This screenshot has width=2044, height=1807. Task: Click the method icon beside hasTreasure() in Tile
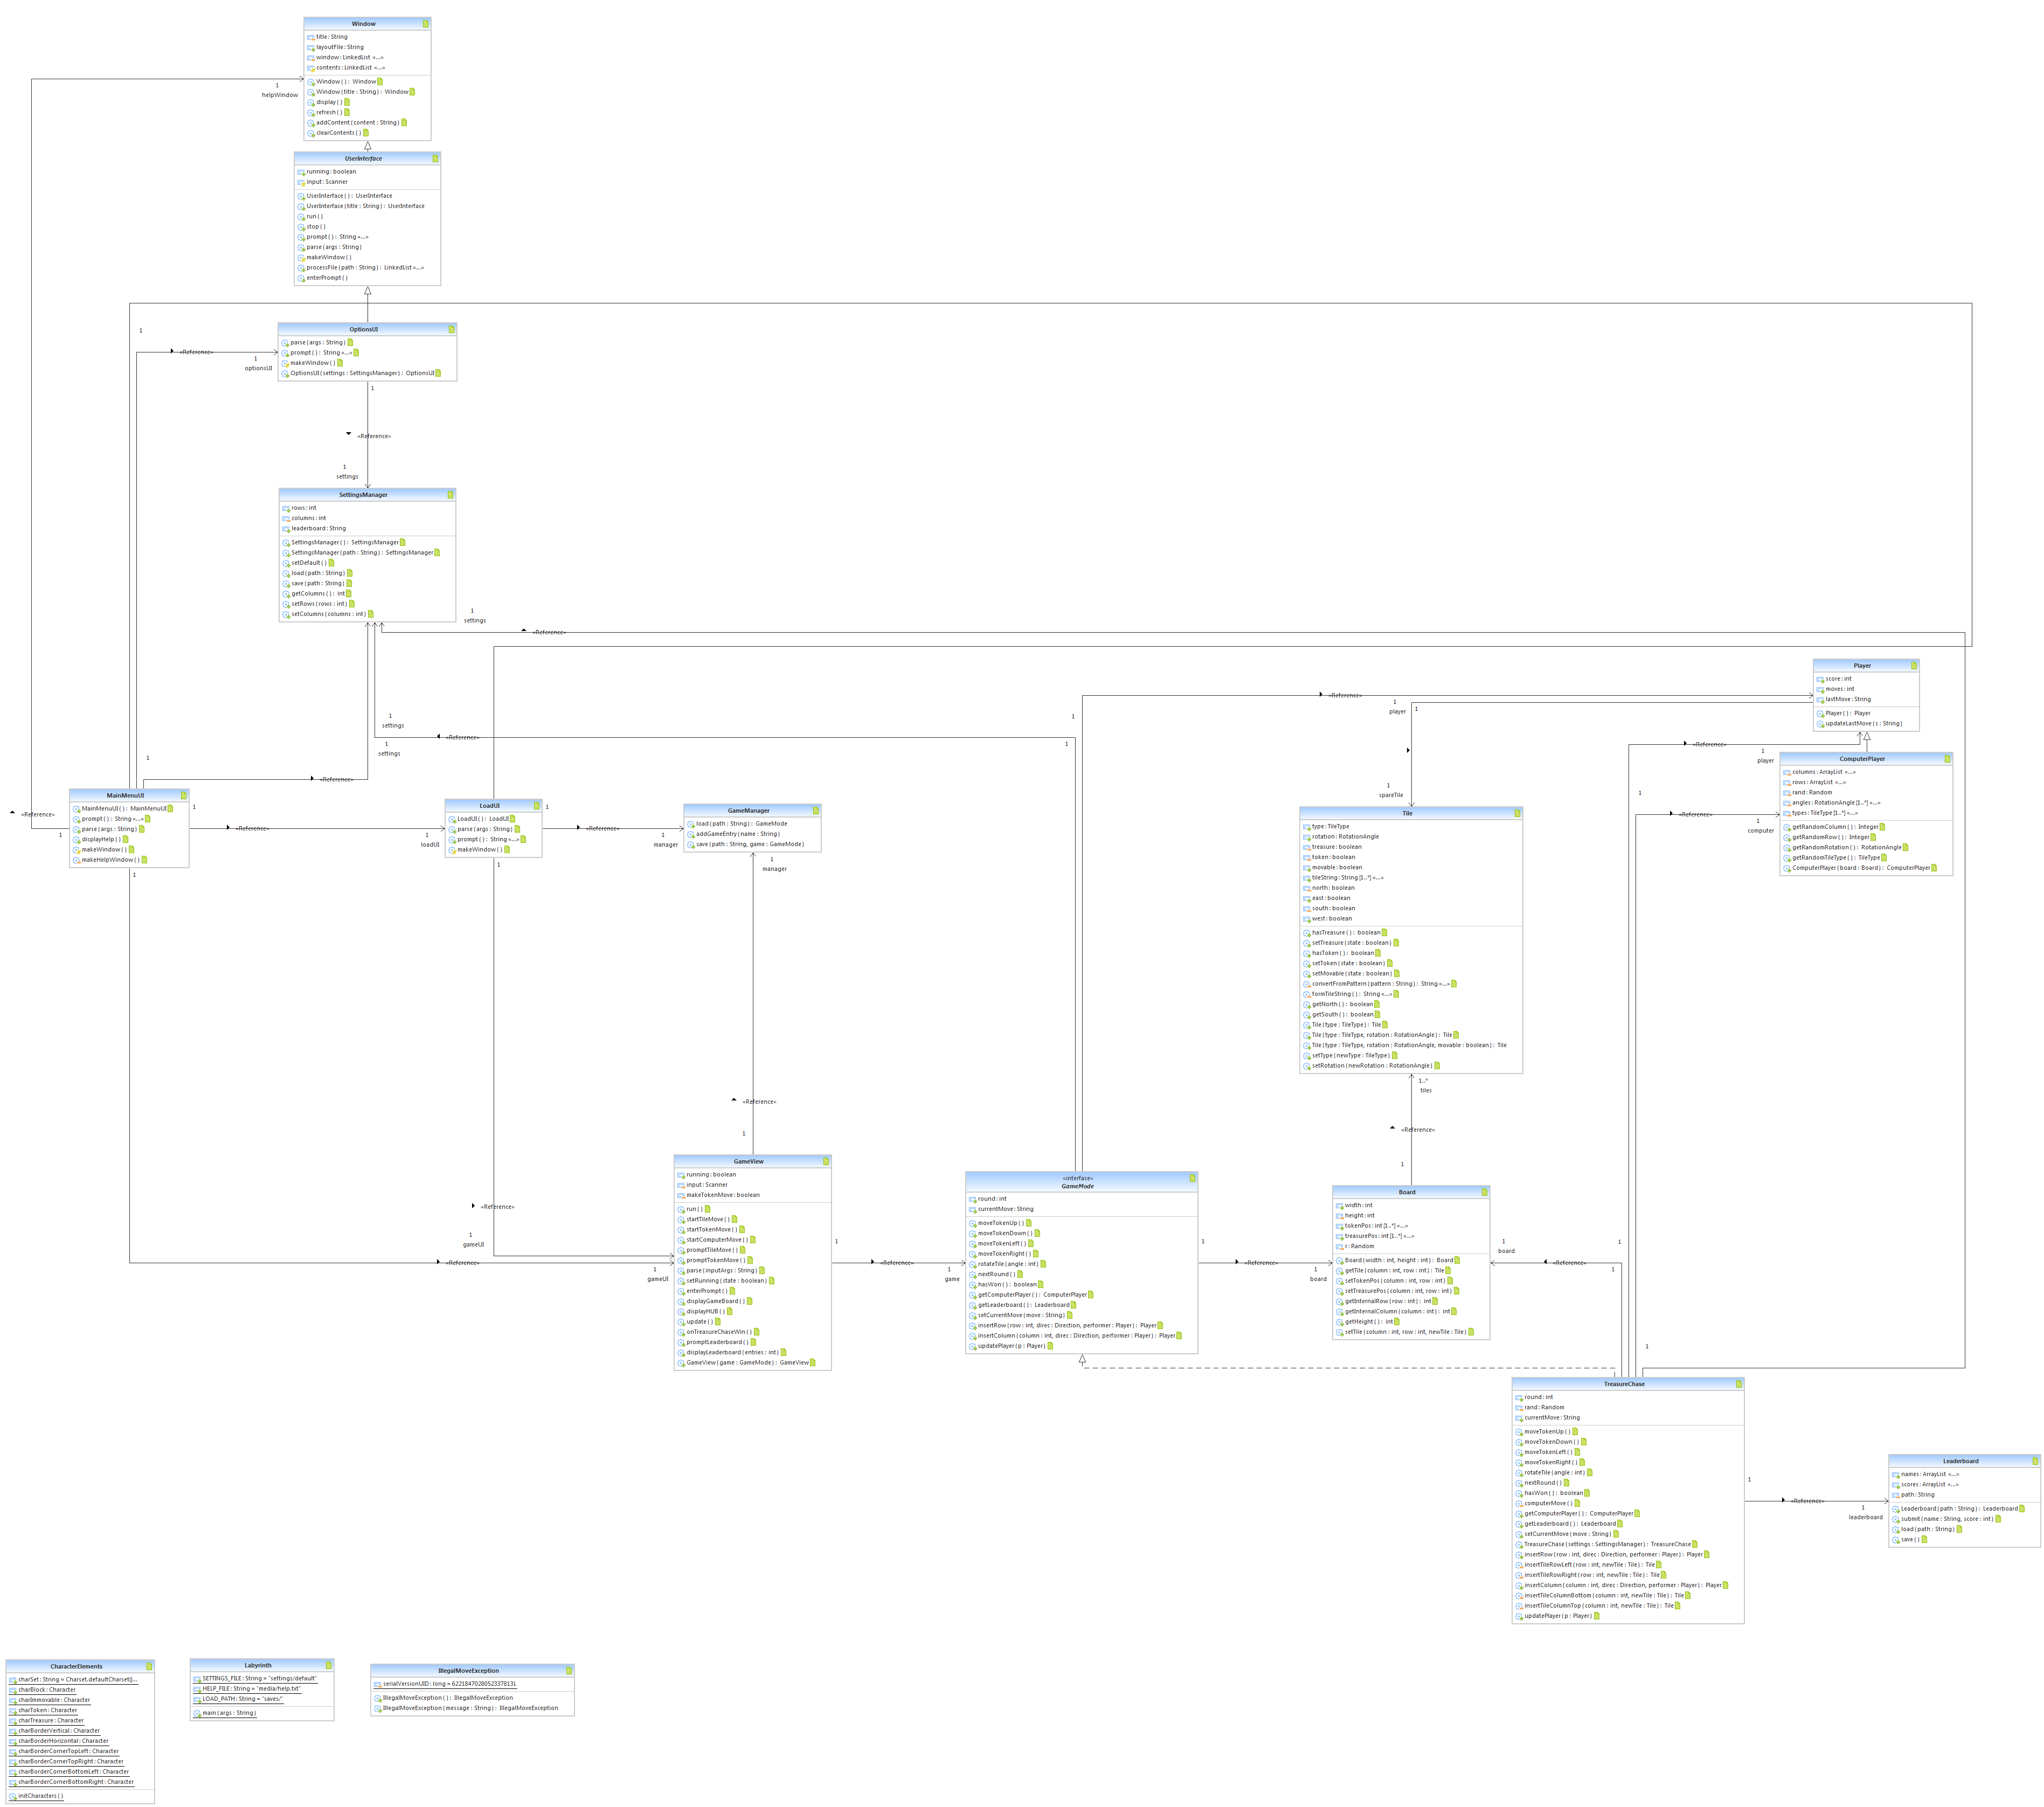coord(1307,933)
